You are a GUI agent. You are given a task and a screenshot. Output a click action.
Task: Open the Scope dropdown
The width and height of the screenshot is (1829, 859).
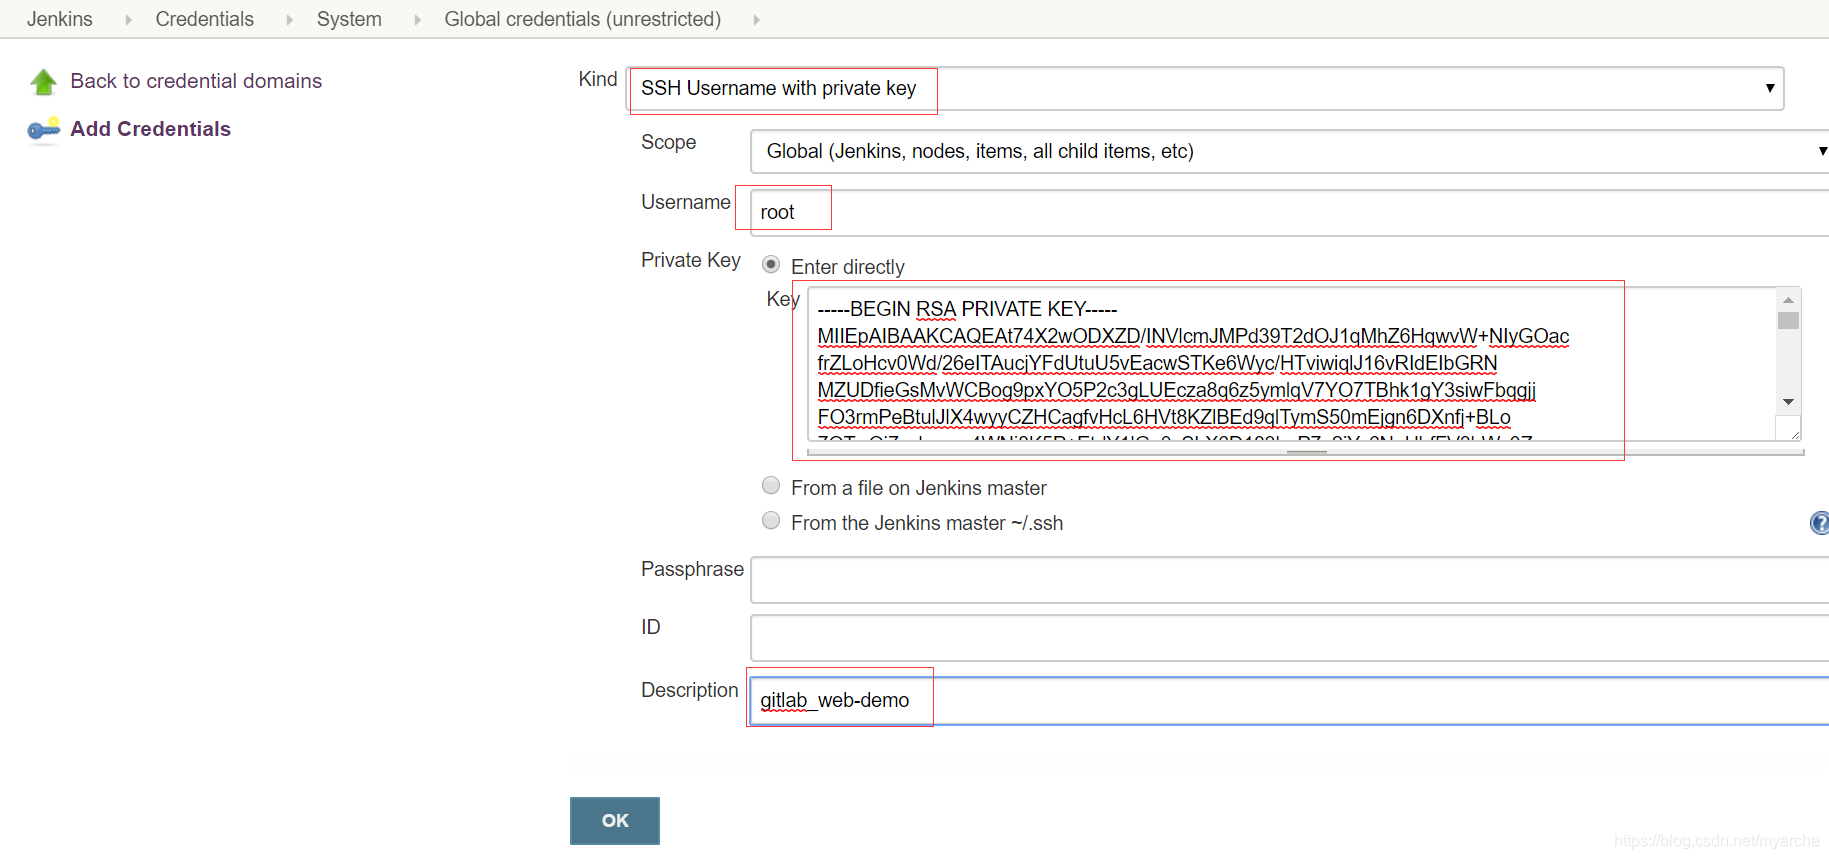pyautogui.click(x=1290, y=151)
